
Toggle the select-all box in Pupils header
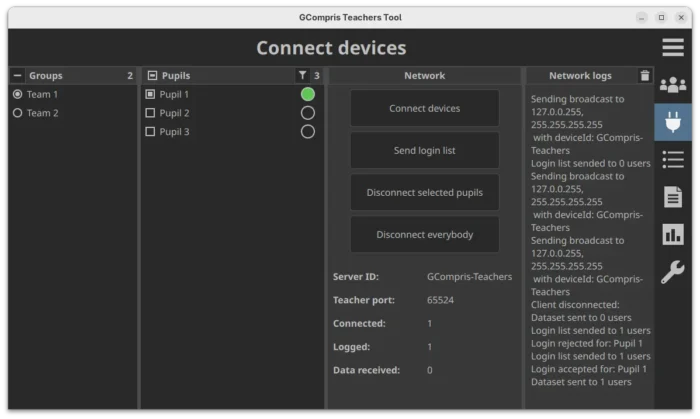[151, 75]
